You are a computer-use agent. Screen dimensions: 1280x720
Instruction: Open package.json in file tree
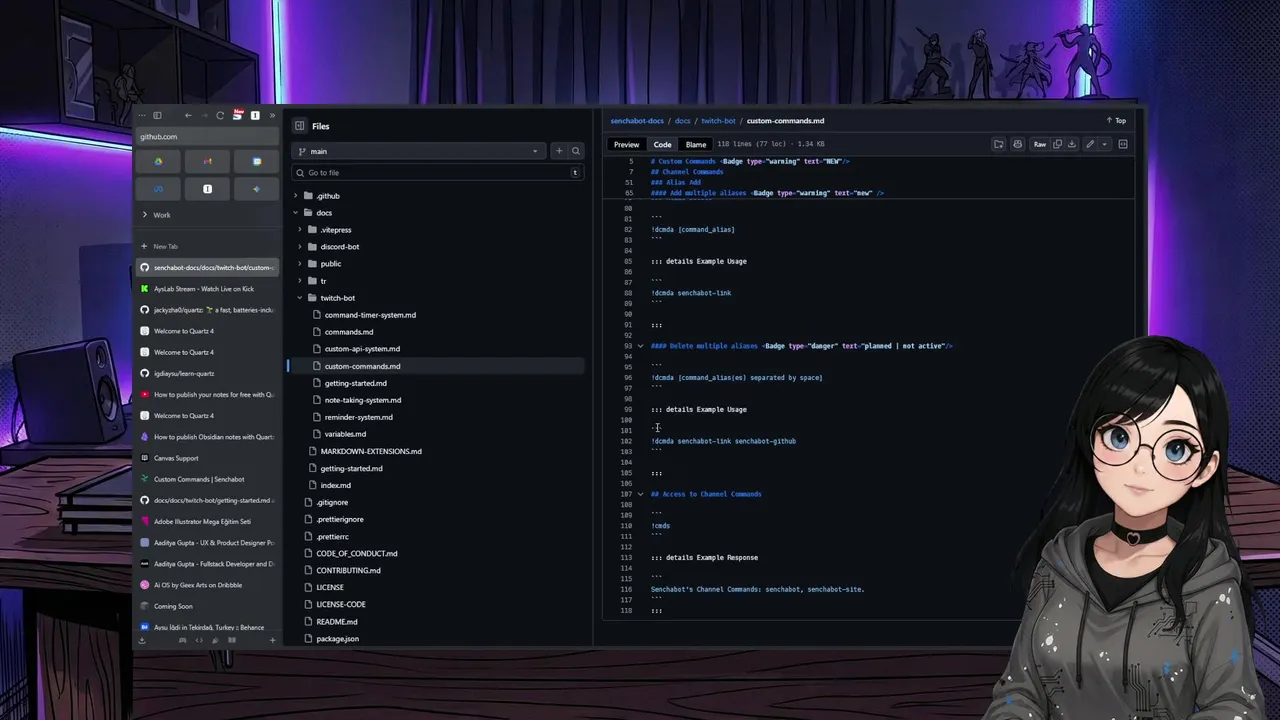(337, 638)
